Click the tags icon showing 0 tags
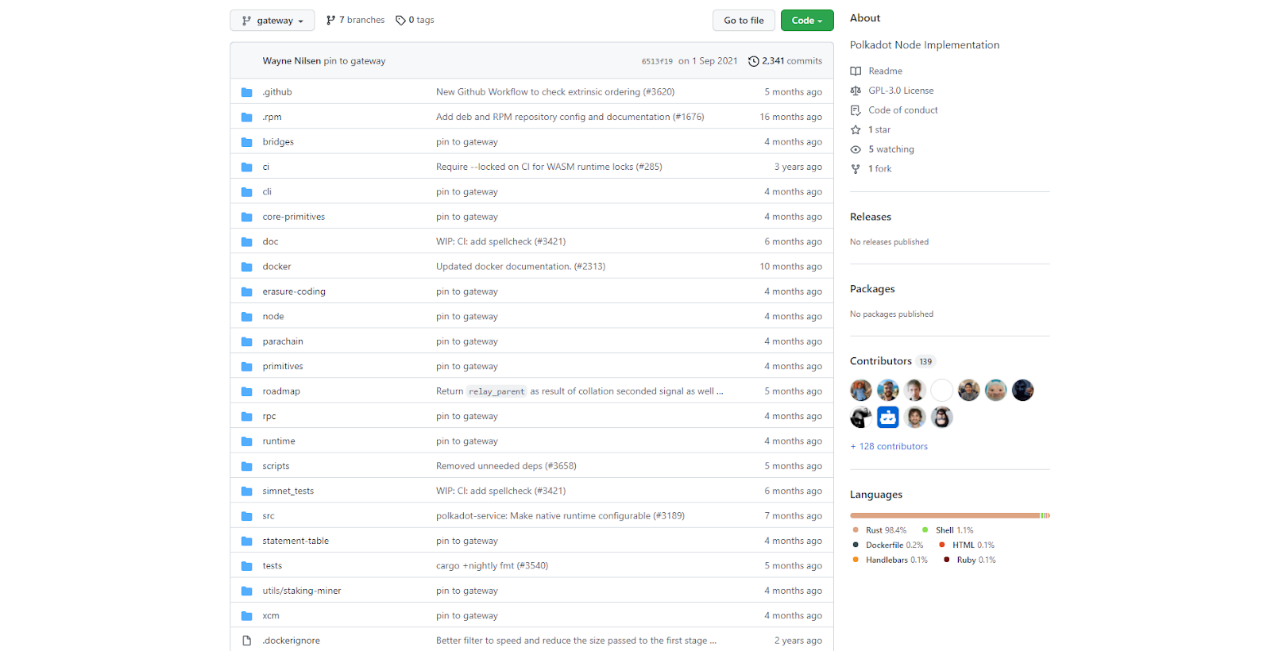Image resolution: width=1271 pixels, height=651 pixels. click(401, 20)
